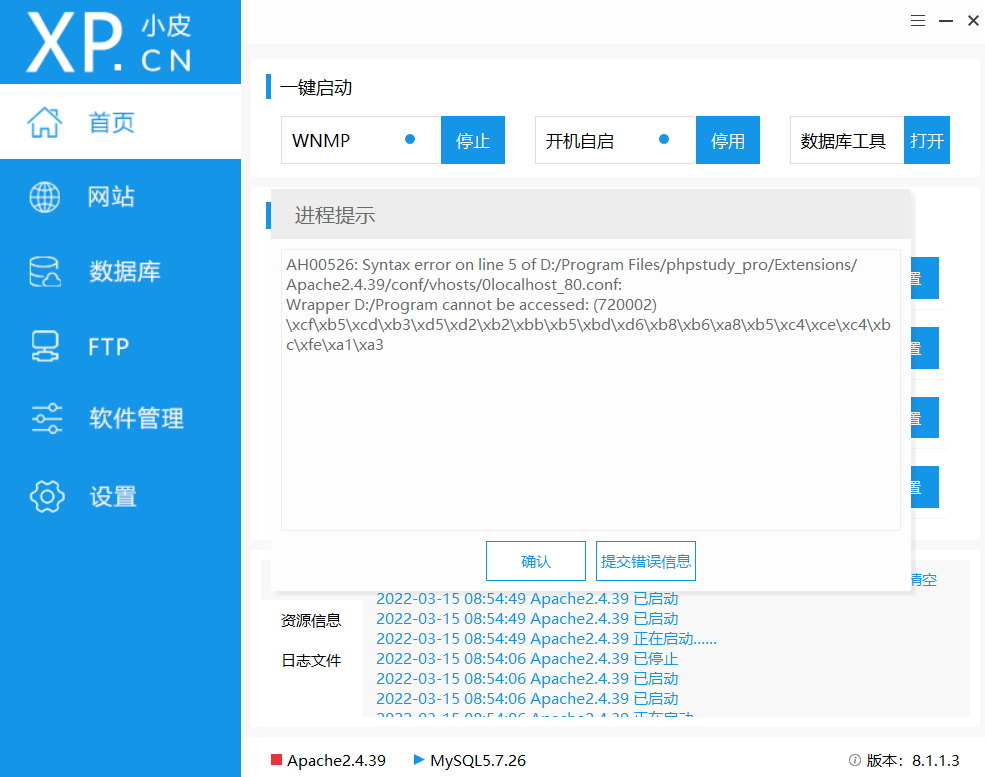The image size is (985, 777).
Task: Open the 数据库工具 database tool selector
Action: 845,140
